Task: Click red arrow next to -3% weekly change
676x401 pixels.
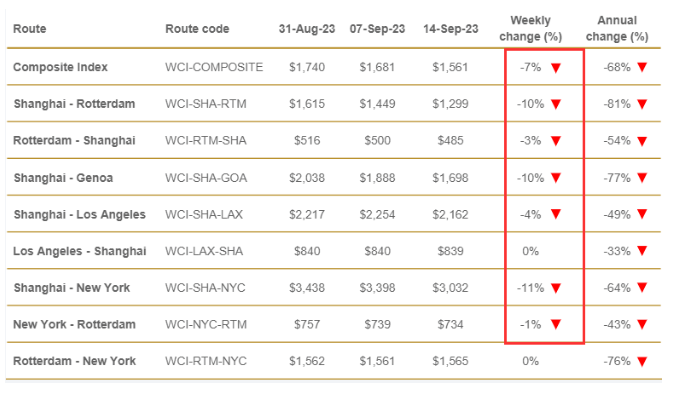Action: tap(556, 141)
